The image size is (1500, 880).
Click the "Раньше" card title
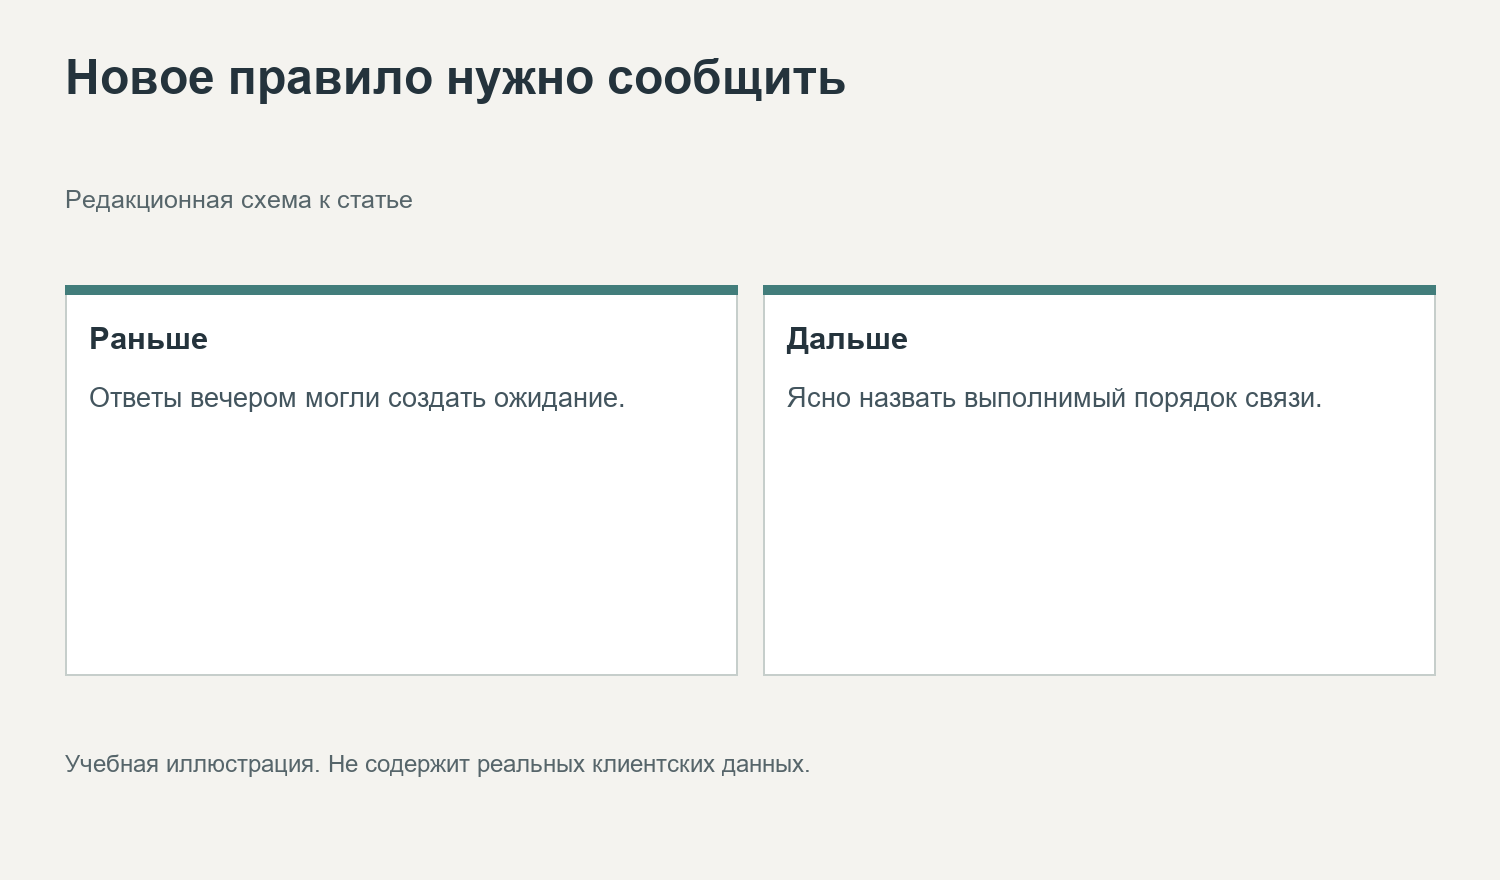coord(149,339)
